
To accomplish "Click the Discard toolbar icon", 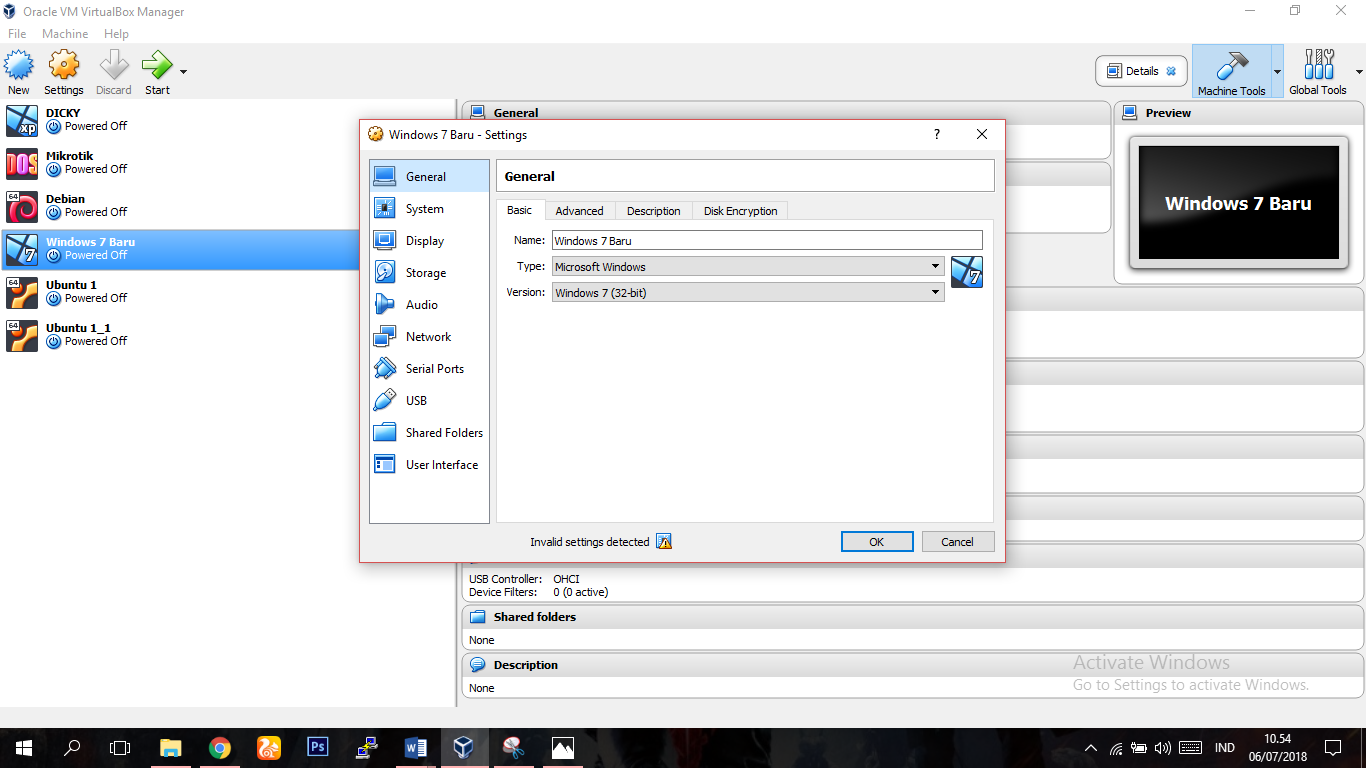I will point(114,72).
